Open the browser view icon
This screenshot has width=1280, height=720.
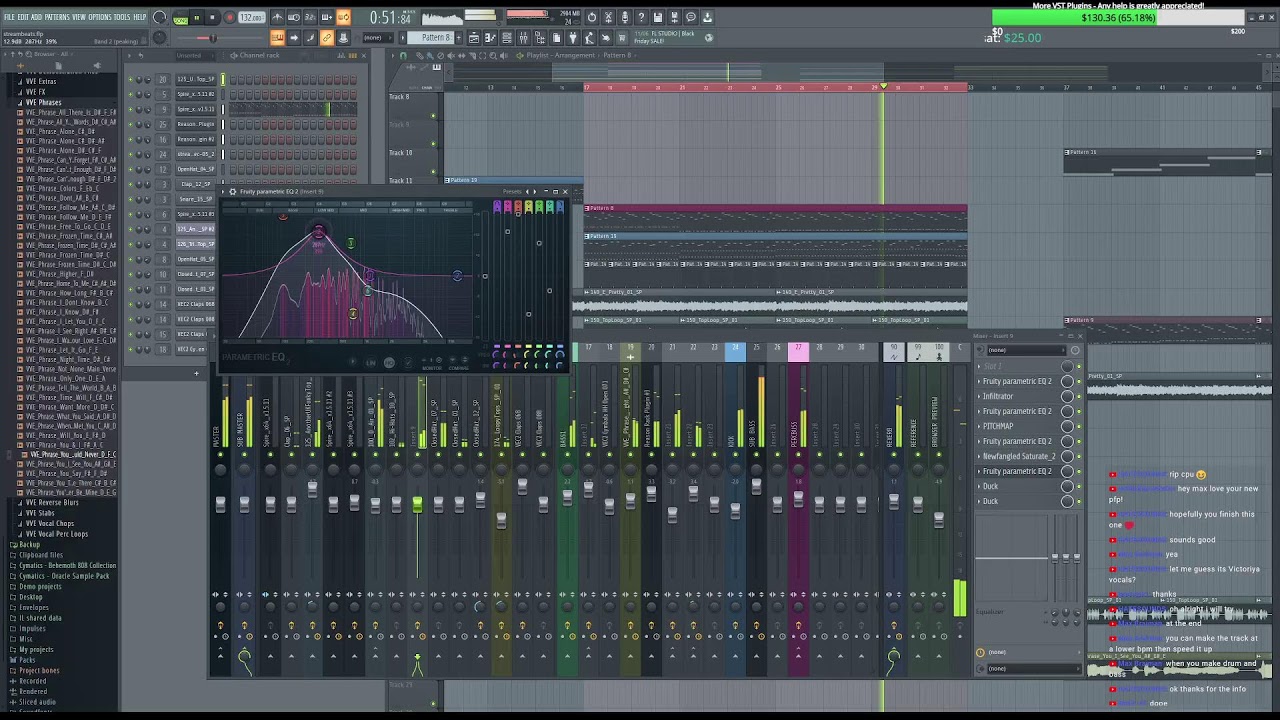(x=539, y=38)
